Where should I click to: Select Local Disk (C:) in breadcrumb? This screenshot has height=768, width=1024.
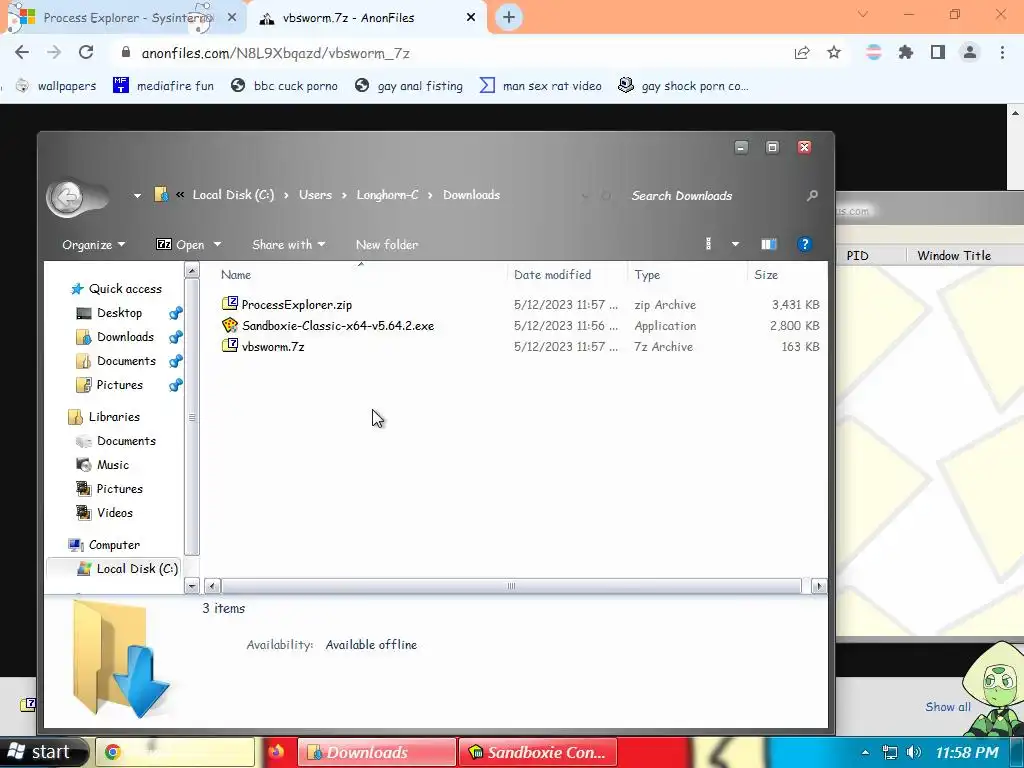pyautogui.click(x=233, y=195)
